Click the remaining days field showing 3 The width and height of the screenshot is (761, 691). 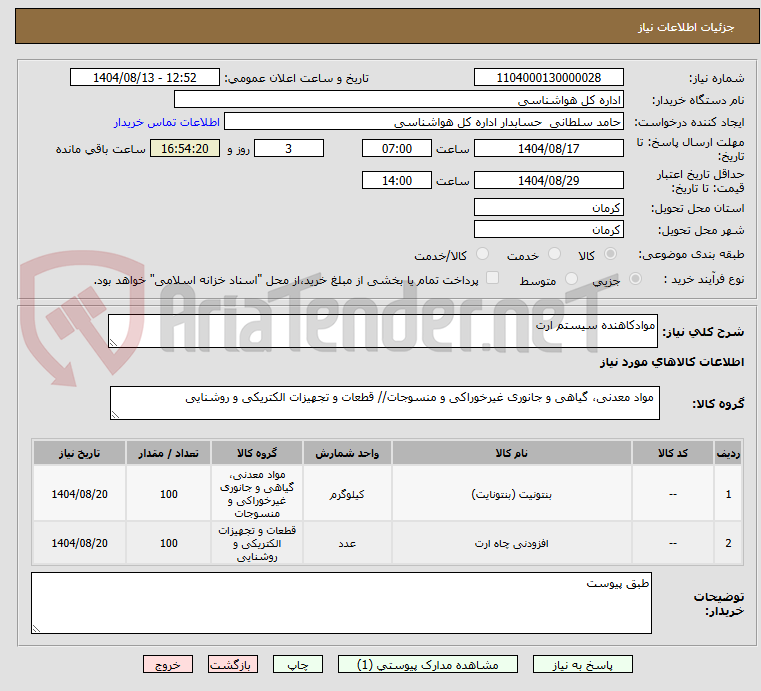tap(289, 148)
